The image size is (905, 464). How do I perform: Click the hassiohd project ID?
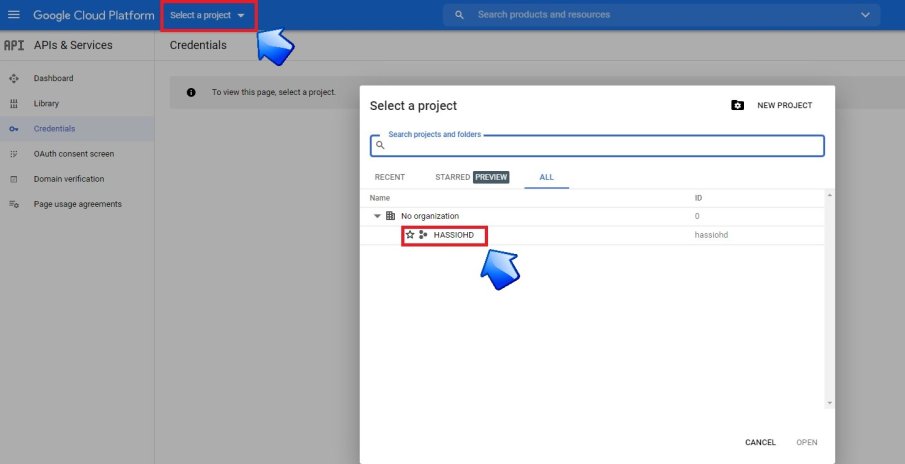(711, 235)
